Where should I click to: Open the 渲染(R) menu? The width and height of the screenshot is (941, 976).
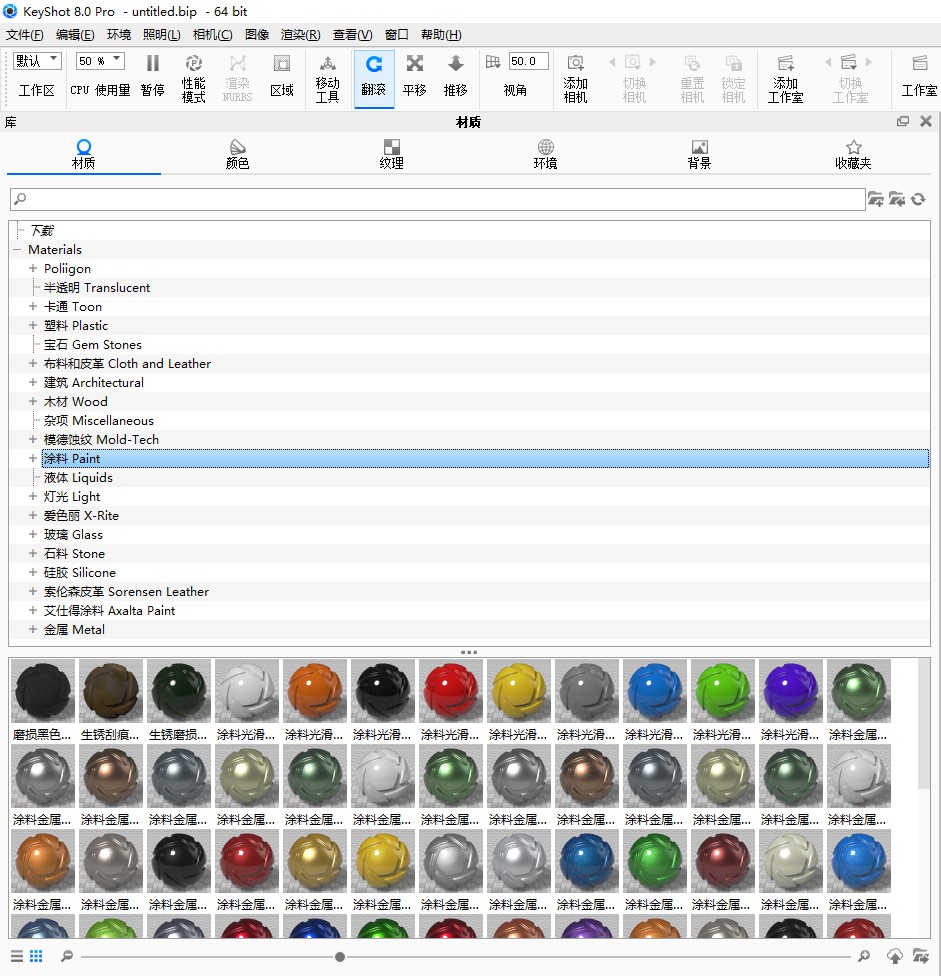[300, 34]
